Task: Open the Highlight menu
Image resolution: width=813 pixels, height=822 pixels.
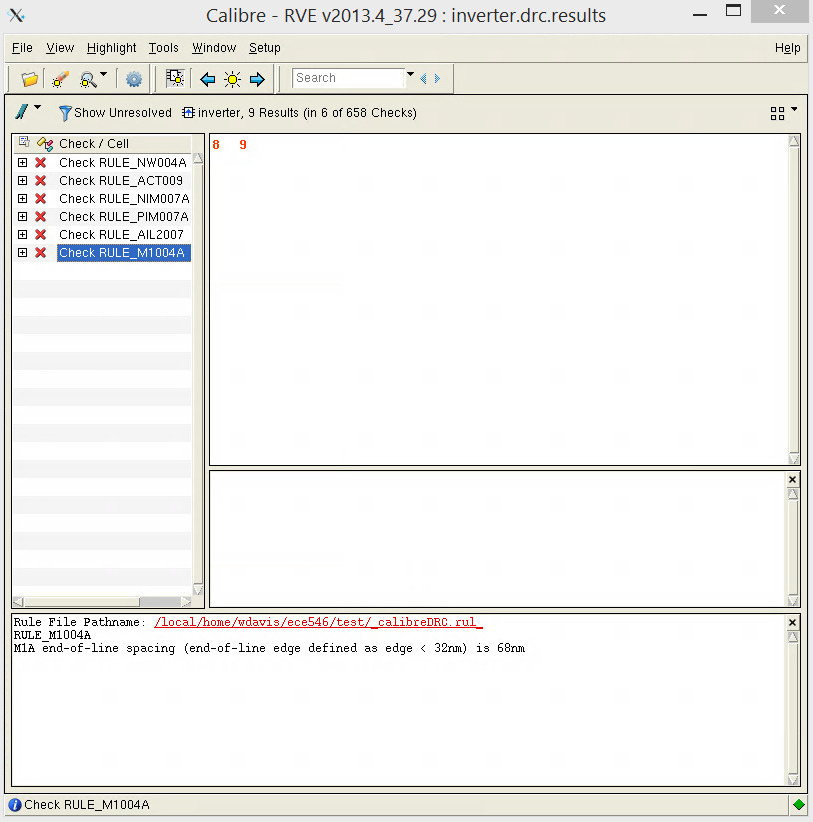Action: (x=111, y=48)
